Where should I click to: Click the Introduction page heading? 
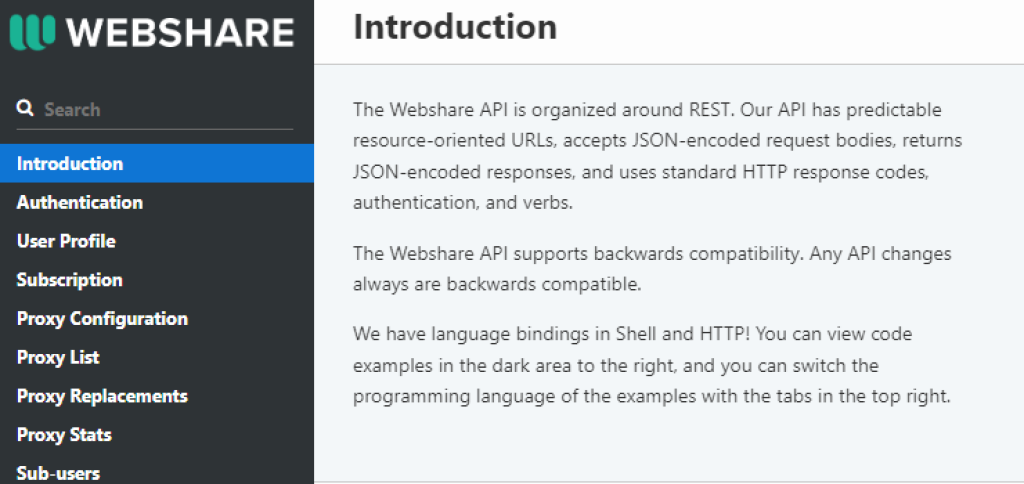tap(455, 27)
